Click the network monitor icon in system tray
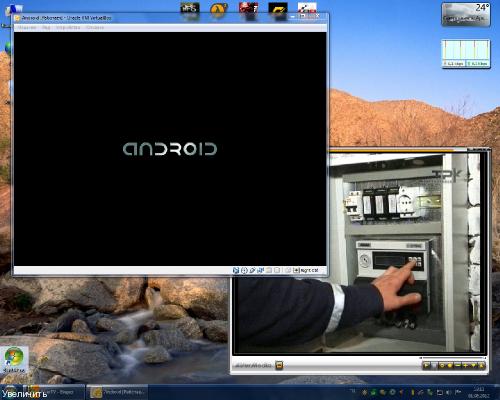 pyautogui.click(x=440, y=392)
